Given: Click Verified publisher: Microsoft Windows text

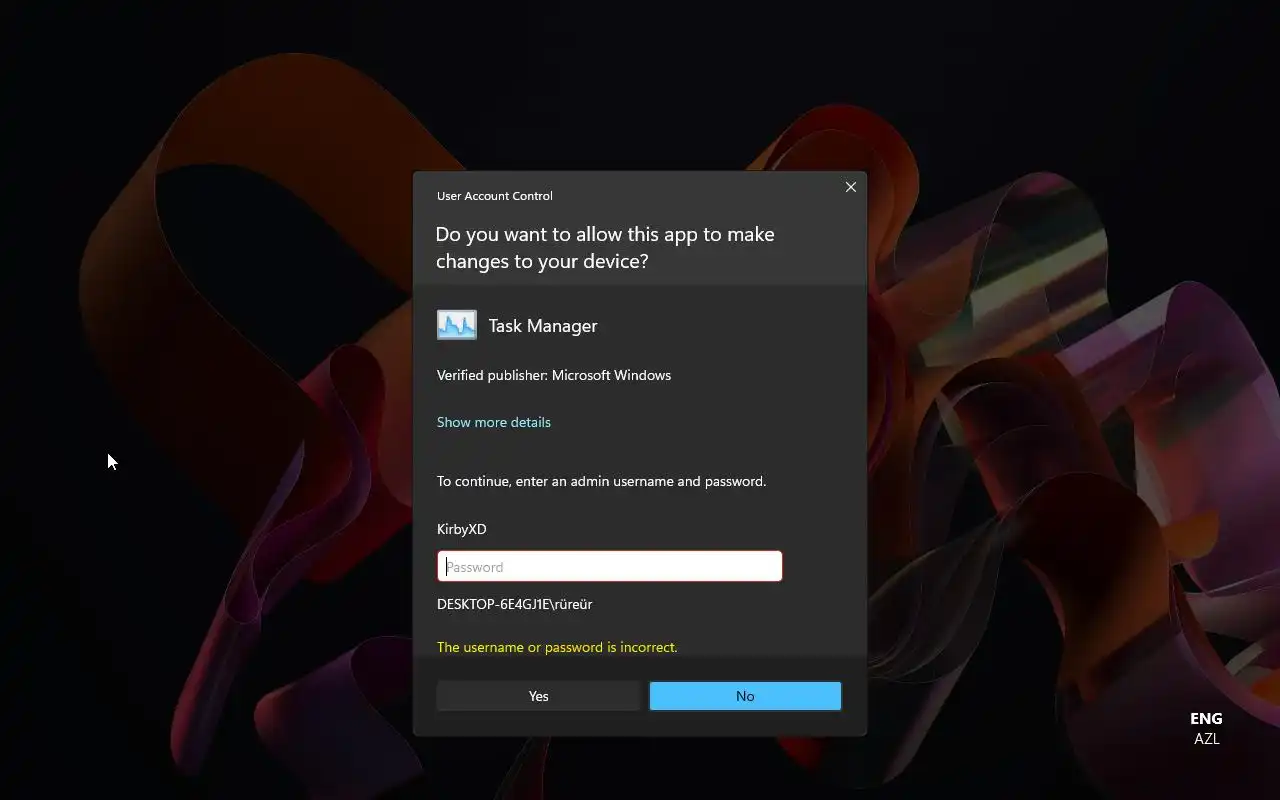Looking at the screenshot, I should 554,375.
